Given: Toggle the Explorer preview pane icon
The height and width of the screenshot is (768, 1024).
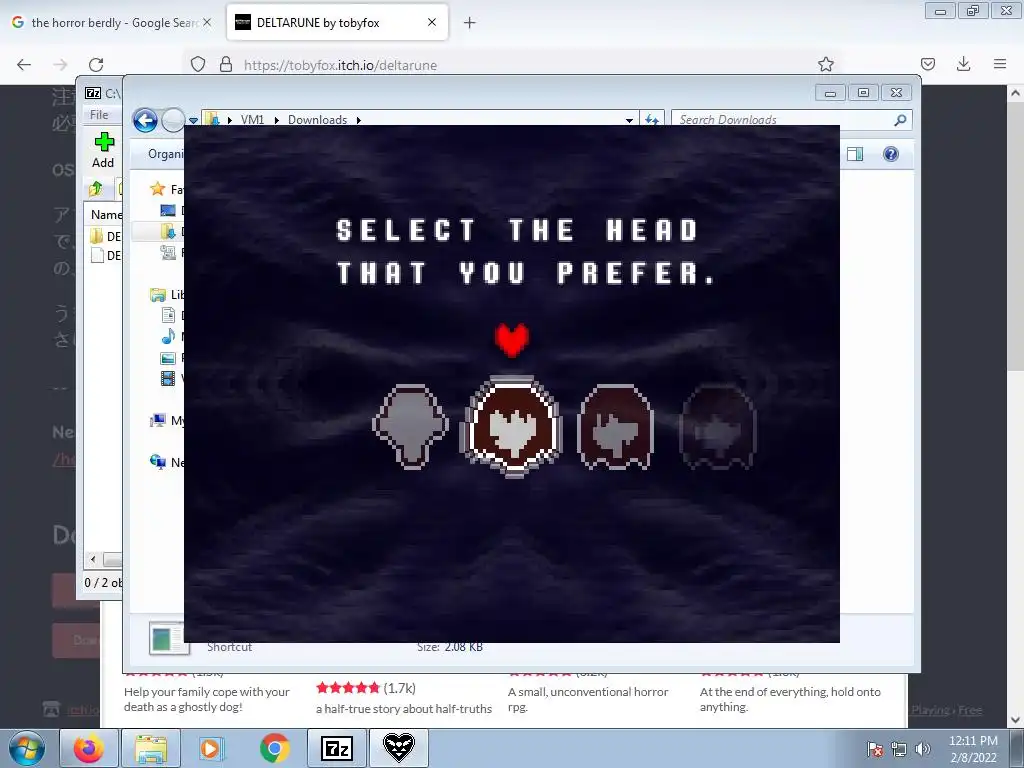Looking at the screenshot, I should coord(855,154).
